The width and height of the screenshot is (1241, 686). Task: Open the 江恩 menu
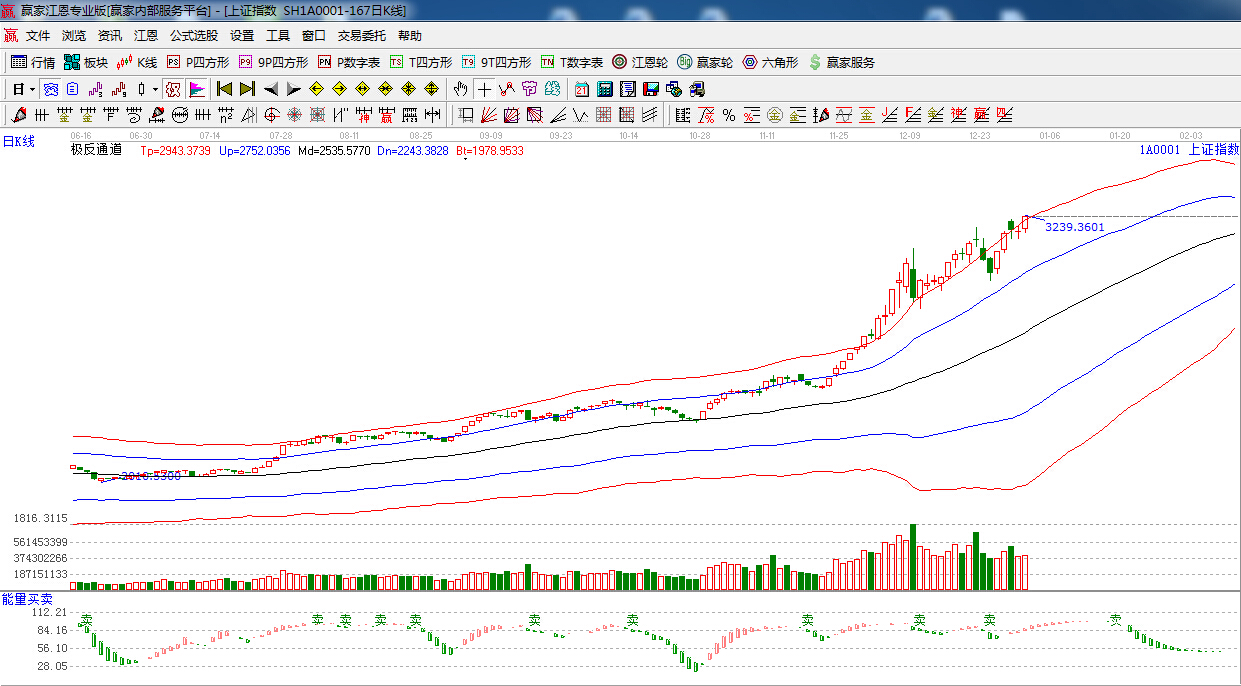[x=146, y=36]
